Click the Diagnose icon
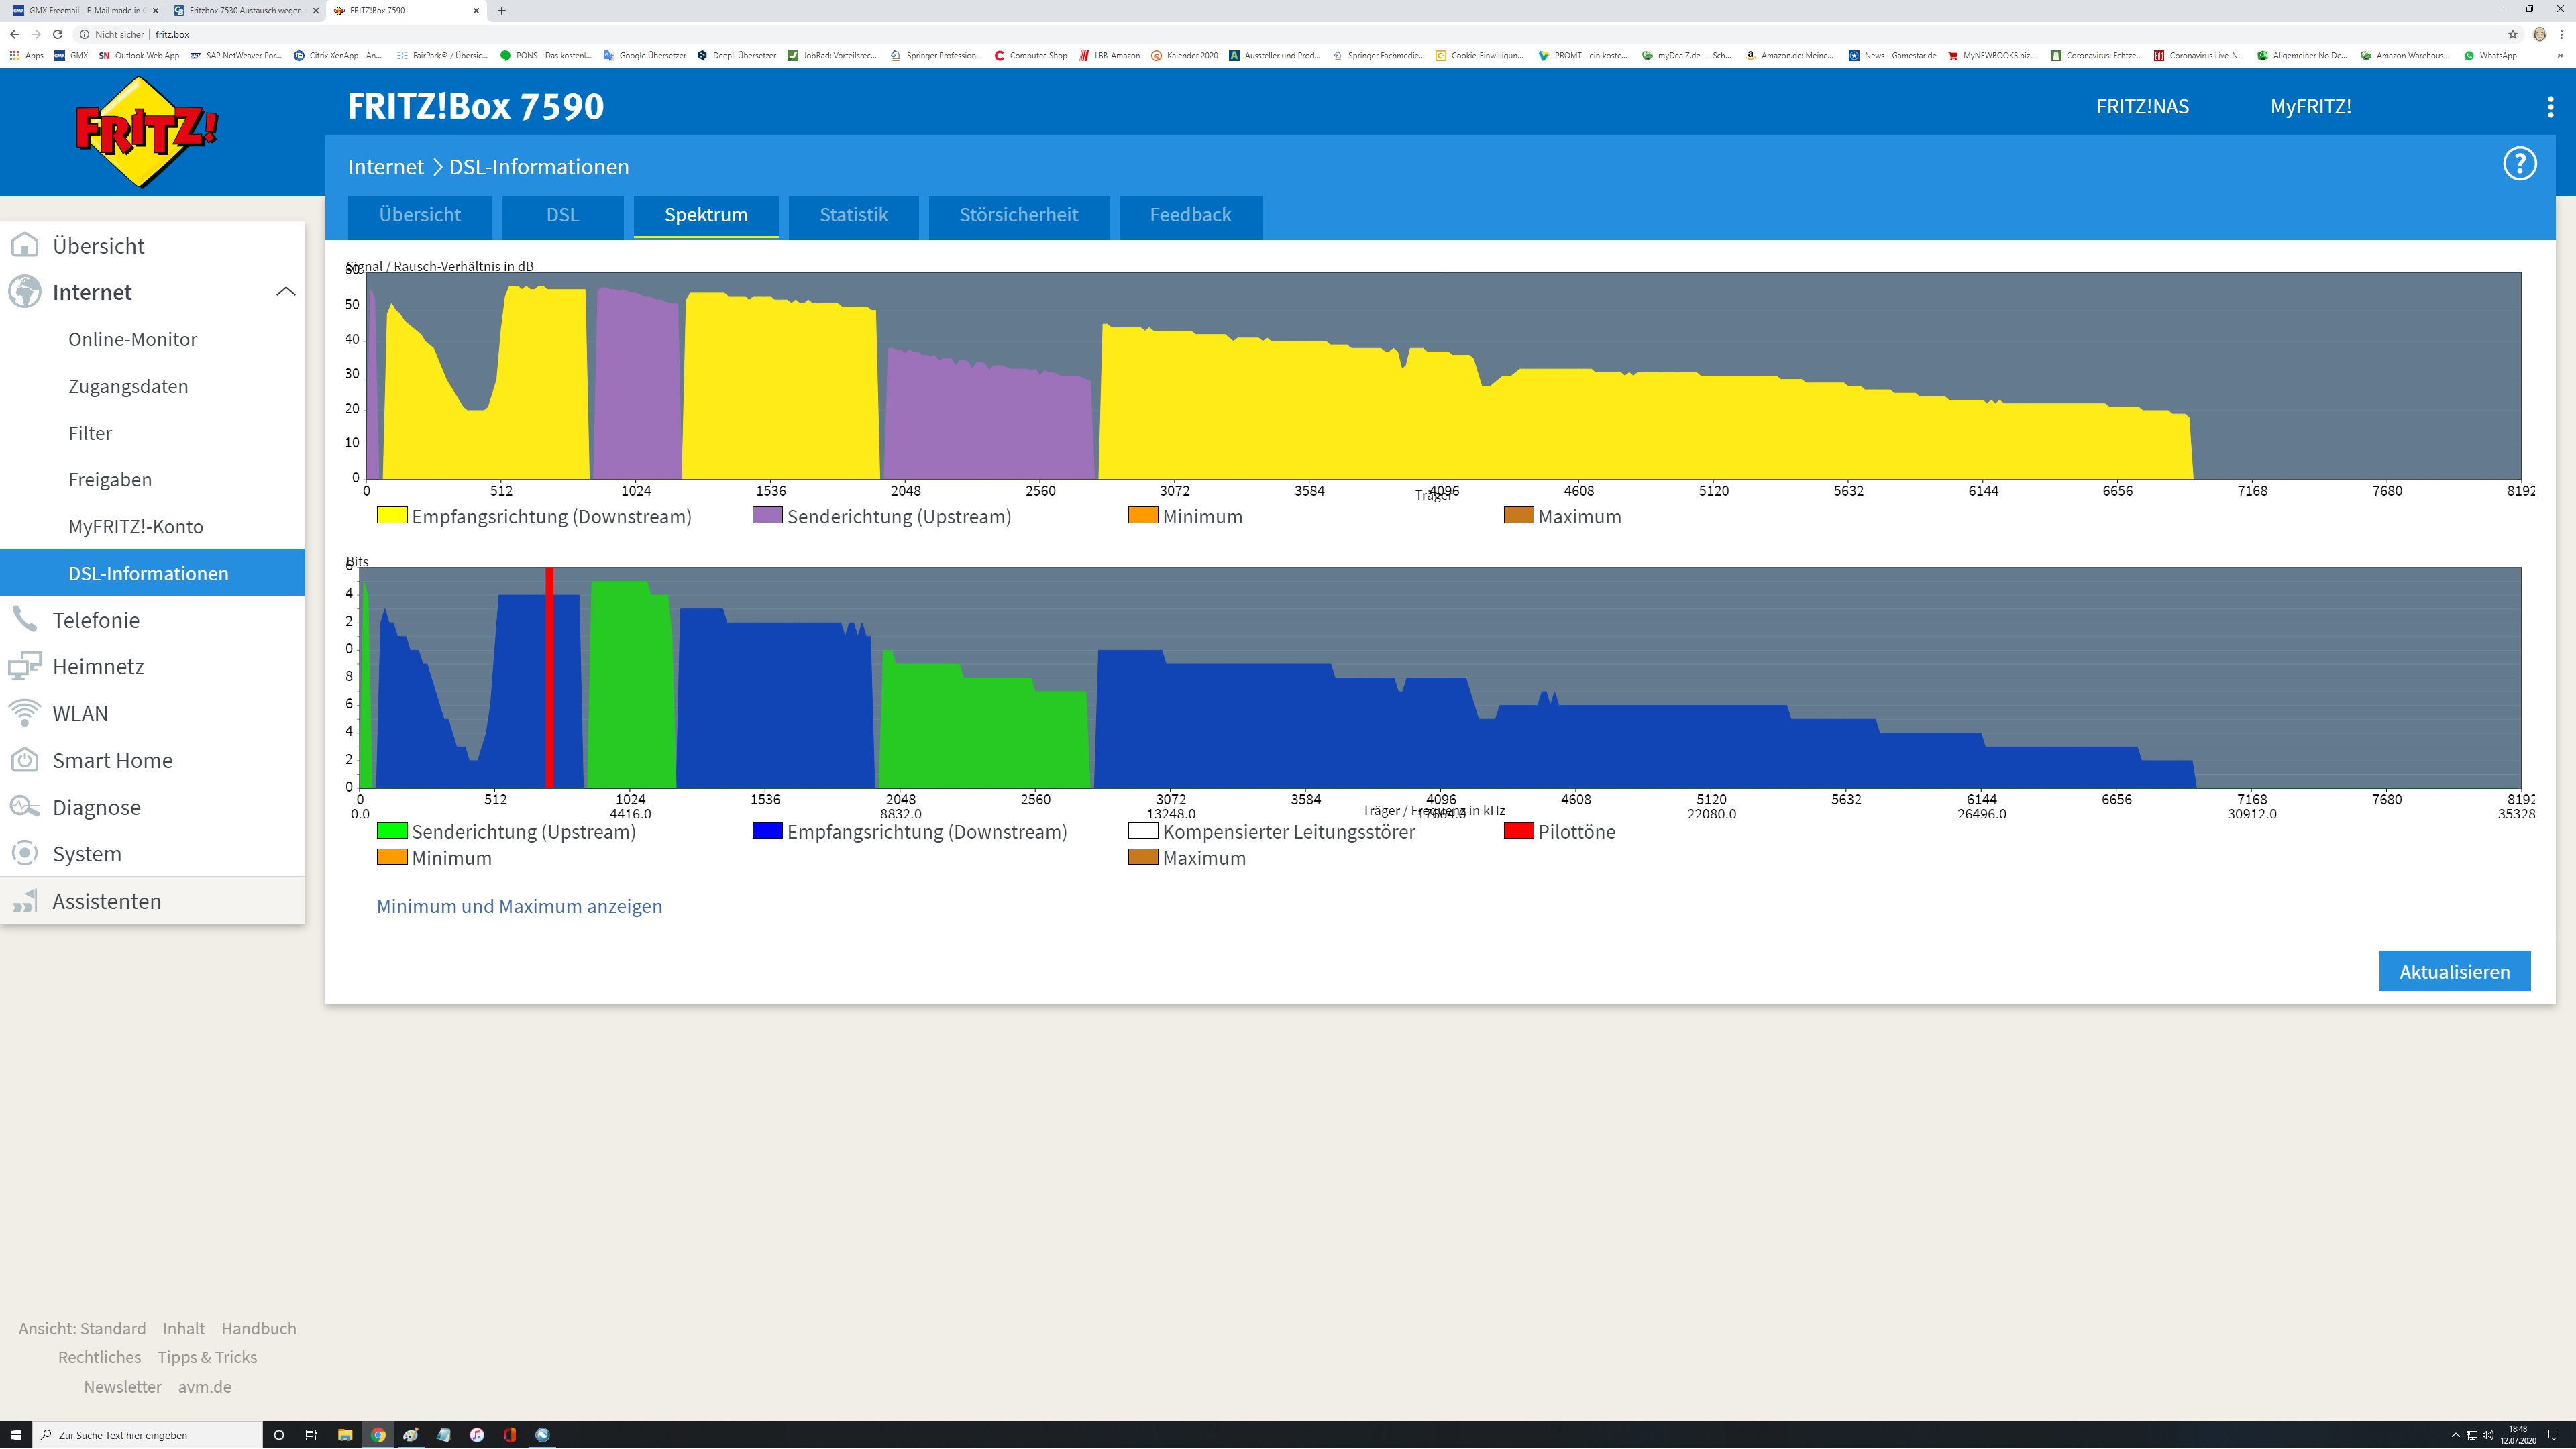This screenshot has width=2576, height=1449. click(25, 807)
